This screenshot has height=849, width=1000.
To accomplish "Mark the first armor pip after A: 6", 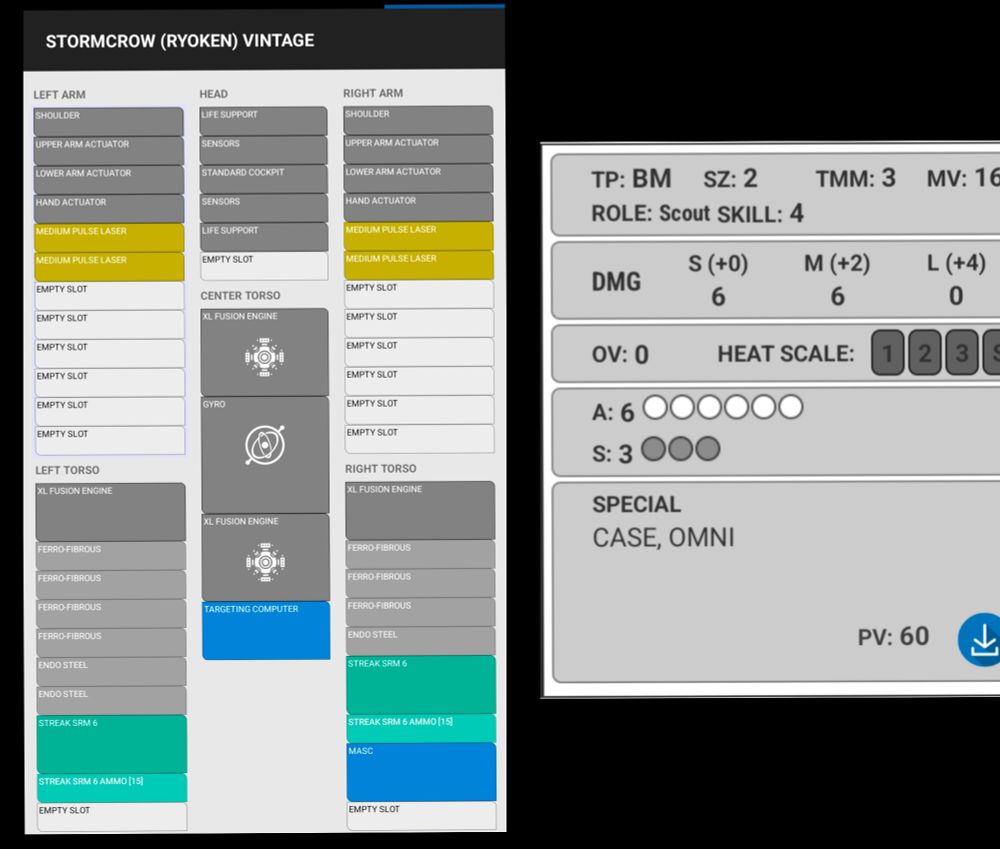I will point(655,407).
